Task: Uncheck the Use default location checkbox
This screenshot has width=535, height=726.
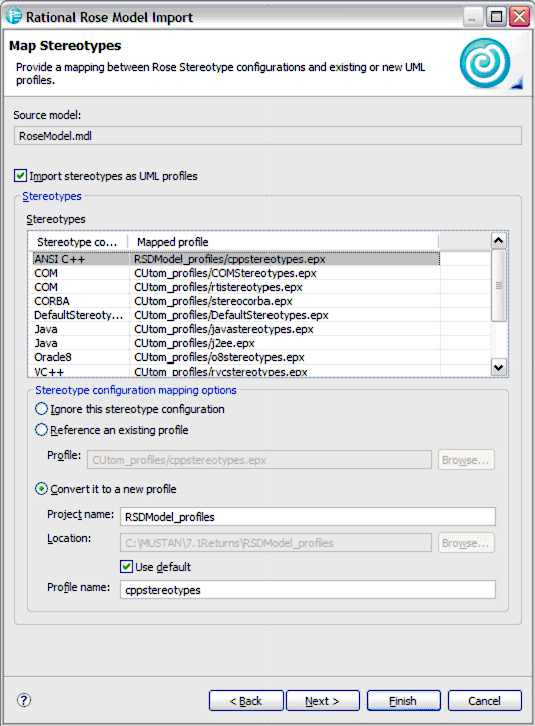Action: point(126,566)
